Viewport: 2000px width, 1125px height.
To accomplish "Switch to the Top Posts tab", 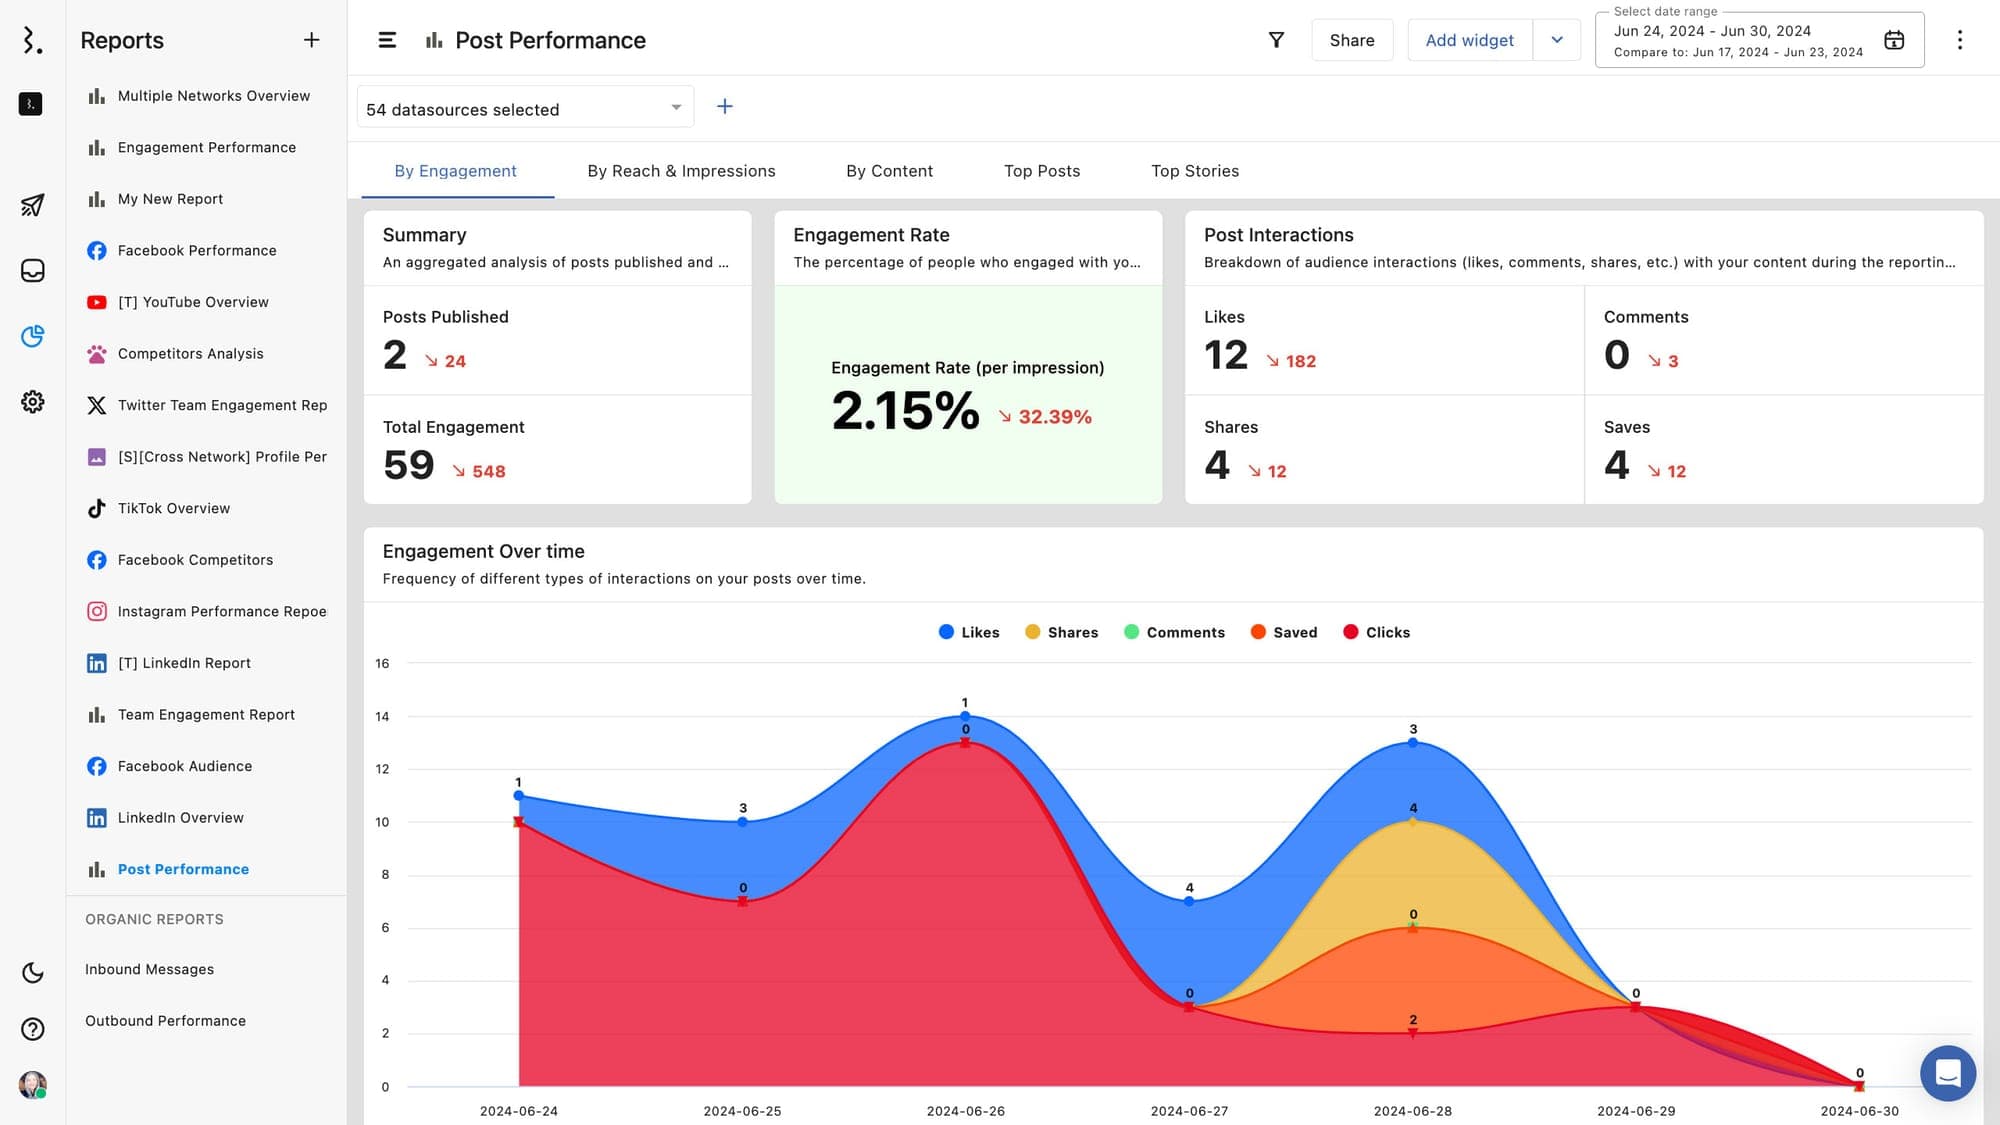I will point(1041,171).
